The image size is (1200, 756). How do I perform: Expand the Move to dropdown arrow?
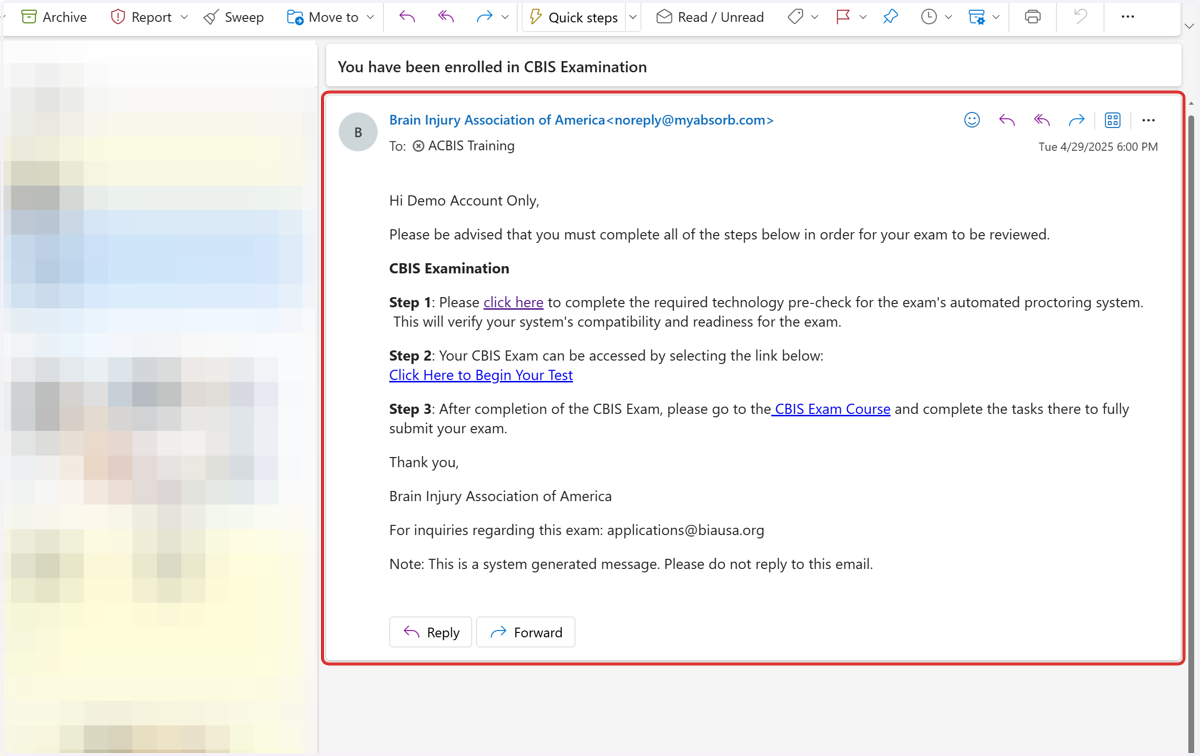[x=370, y=17]
